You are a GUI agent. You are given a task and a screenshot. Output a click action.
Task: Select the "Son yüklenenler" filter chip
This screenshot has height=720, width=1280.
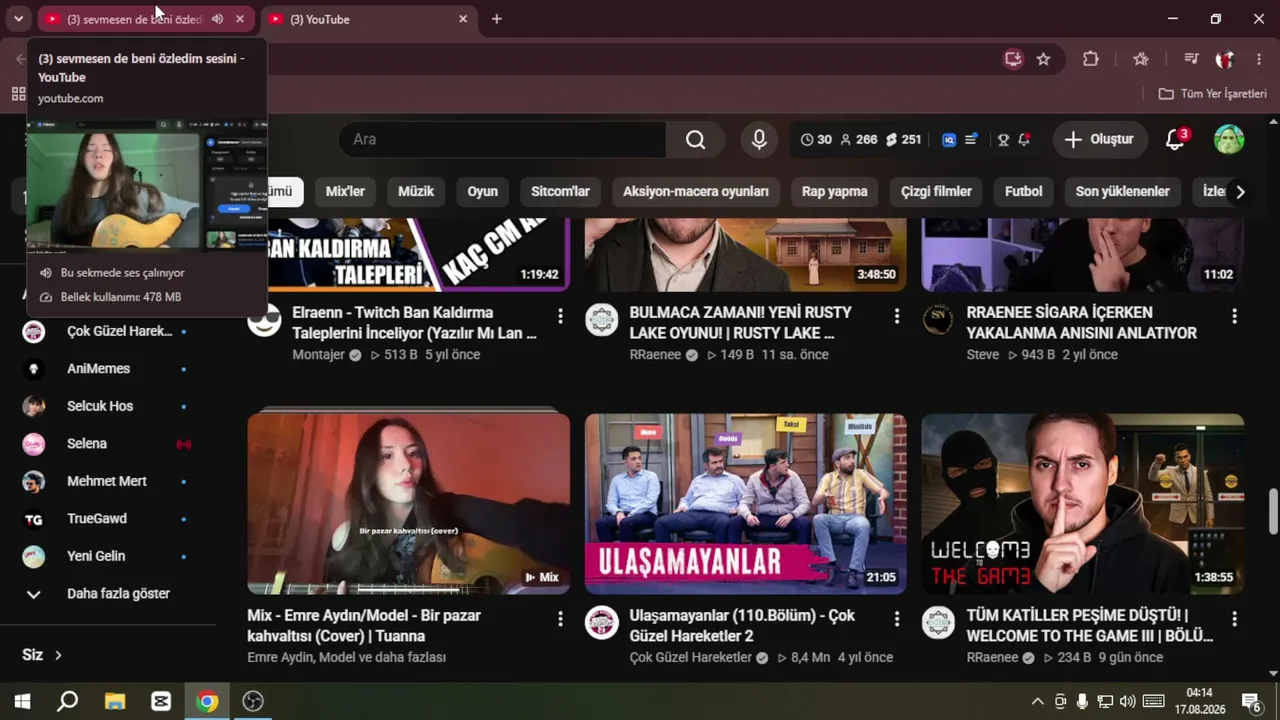(1122, 191)
